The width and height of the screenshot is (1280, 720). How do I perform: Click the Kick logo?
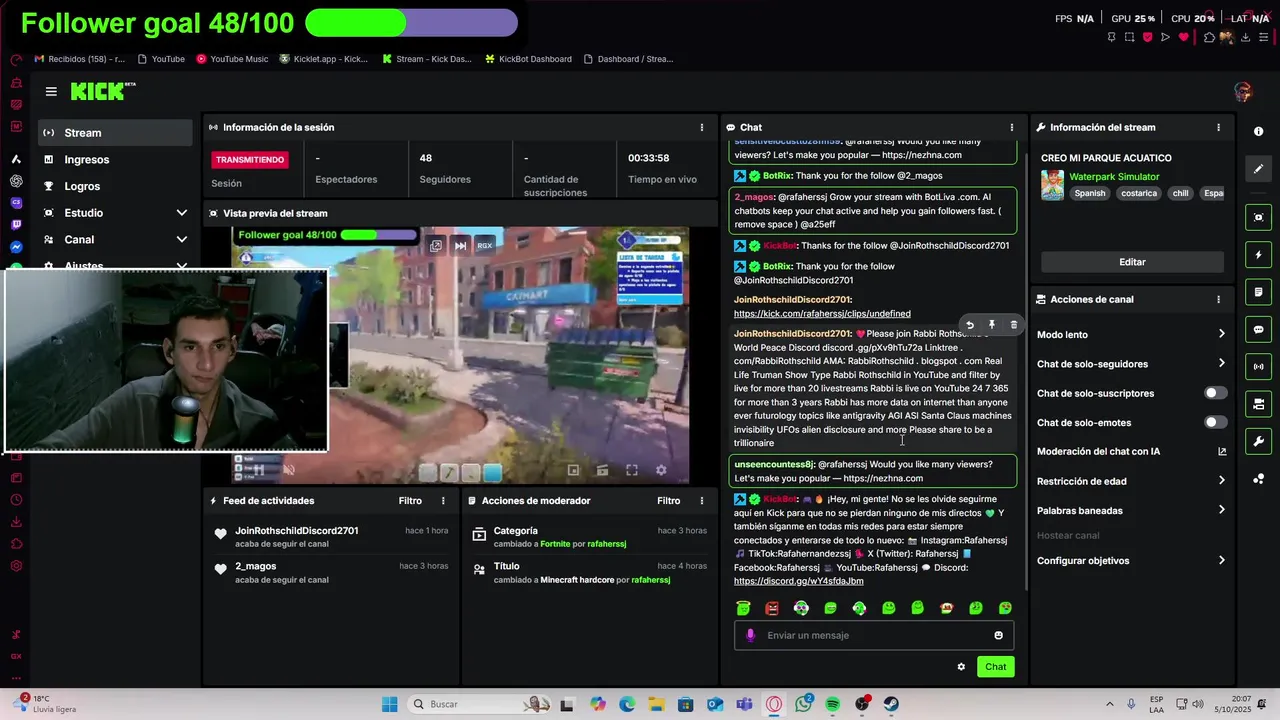(103, 91)
